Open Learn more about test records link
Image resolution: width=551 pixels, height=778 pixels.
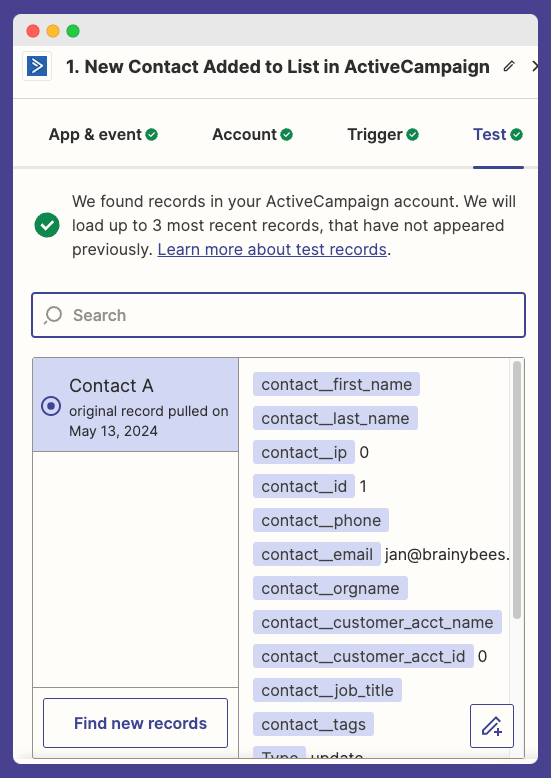click(x=272, y=249)
